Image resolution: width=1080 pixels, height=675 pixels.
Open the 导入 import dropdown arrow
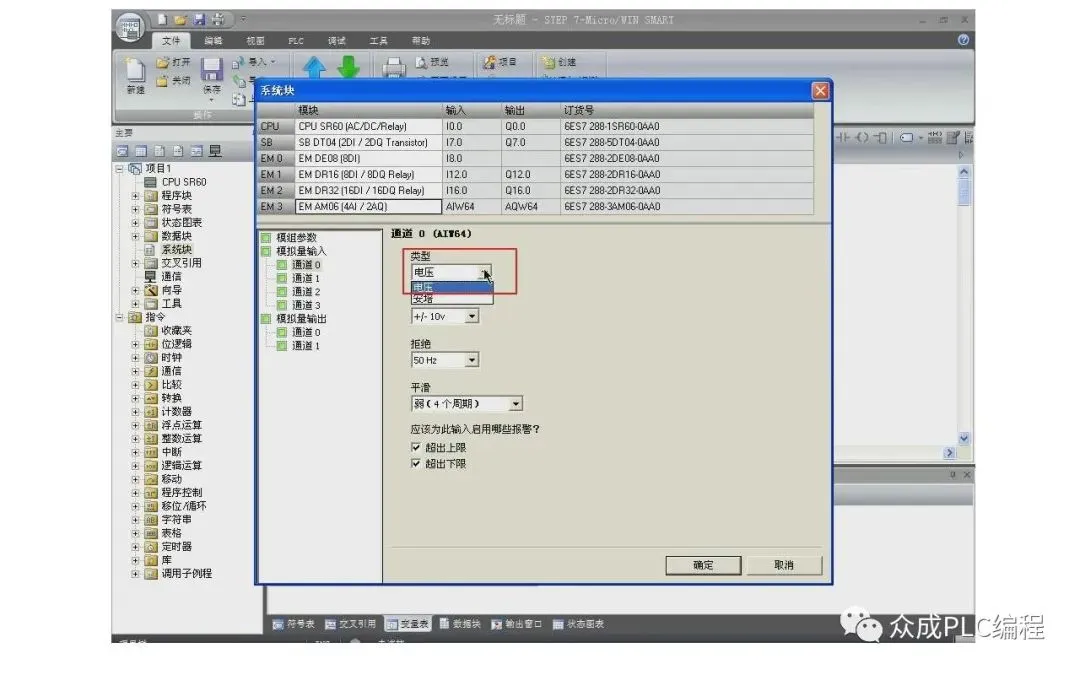pyautogui.click(x=273, y=62)
